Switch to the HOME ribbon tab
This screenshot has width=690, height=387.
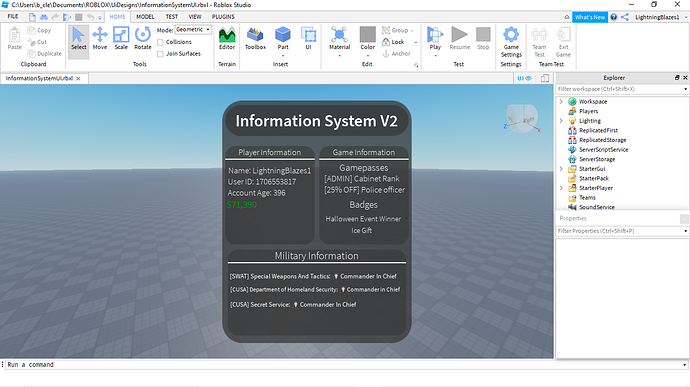coord(117,17)
